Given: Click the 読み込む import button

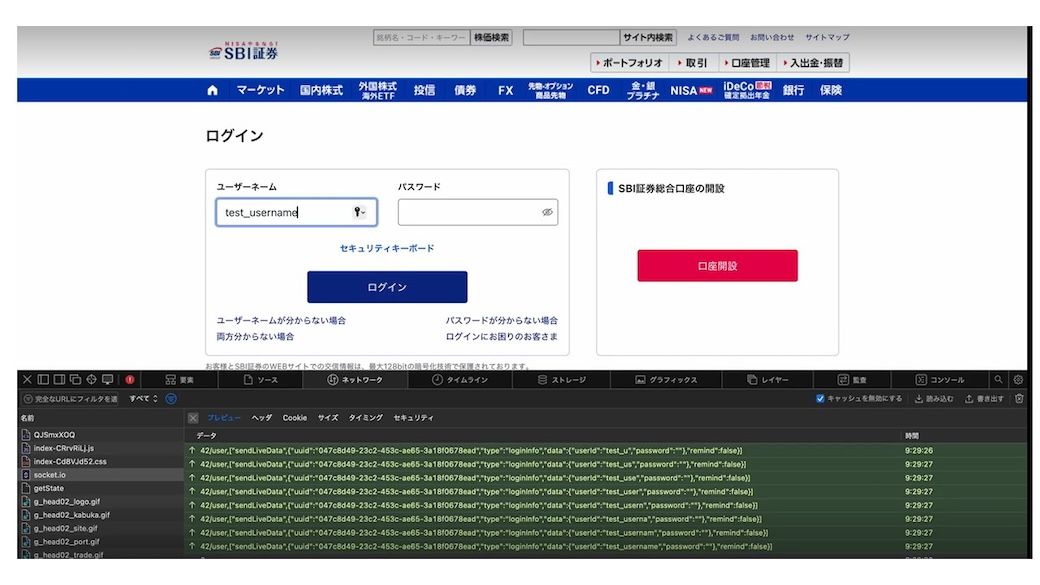Looking at the screenshot, I should tap(934, 399).
